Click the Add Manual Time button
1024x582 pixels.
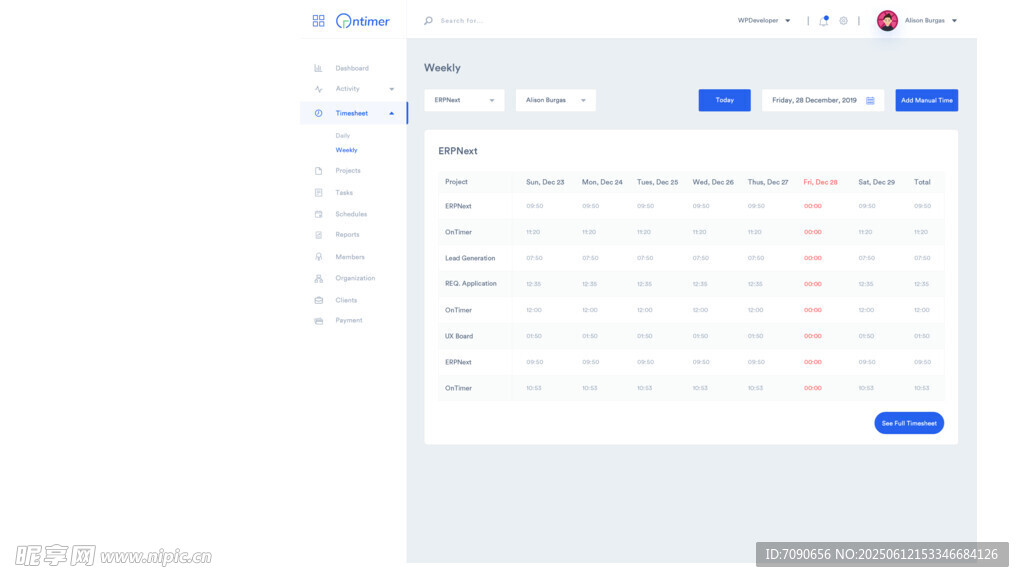coord(926,100)
